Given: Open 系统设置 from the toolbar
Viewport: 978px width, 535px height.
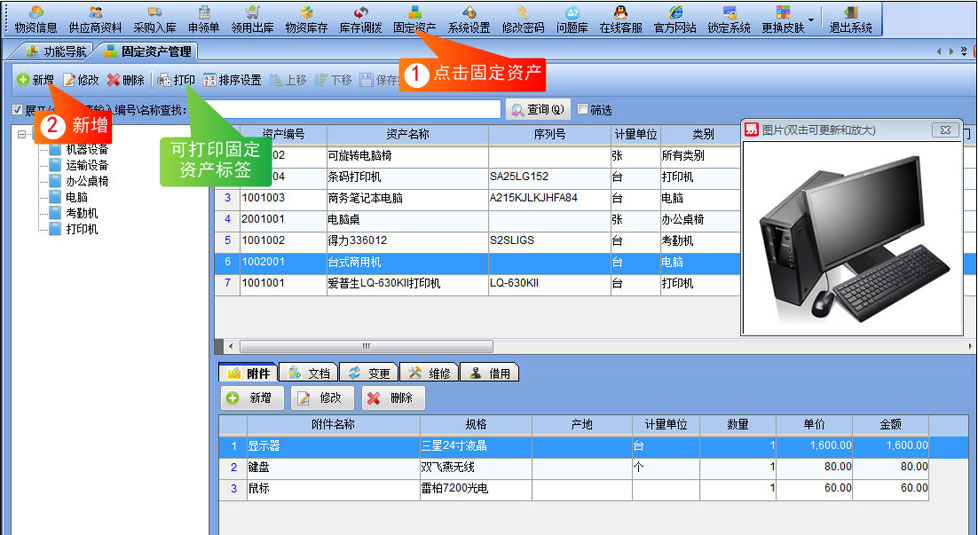Looking at the screenshot, I should (x=468, y=18).
